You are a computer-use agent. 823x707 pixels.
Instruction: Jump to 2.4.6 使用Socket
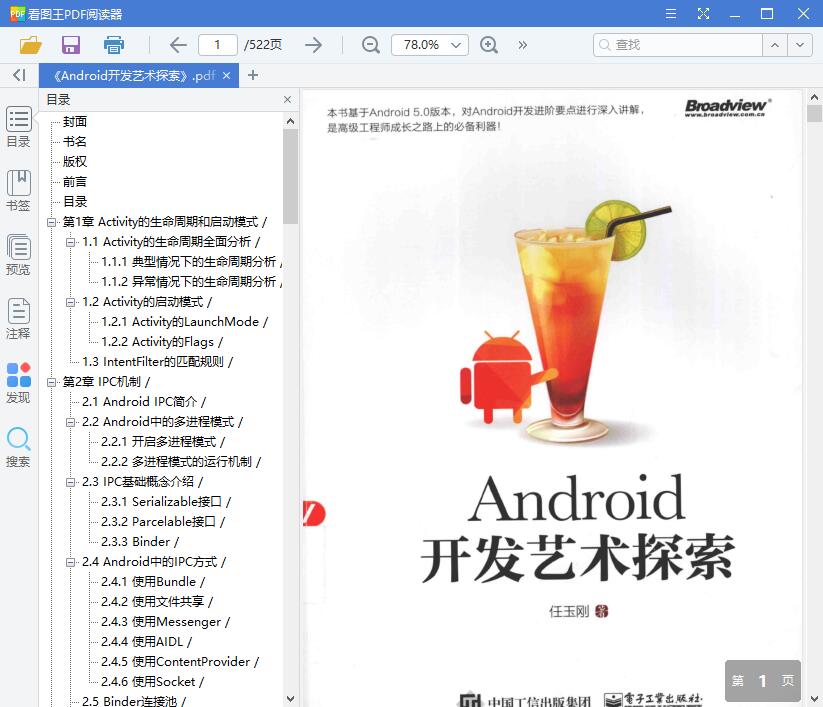pos(152,682)
